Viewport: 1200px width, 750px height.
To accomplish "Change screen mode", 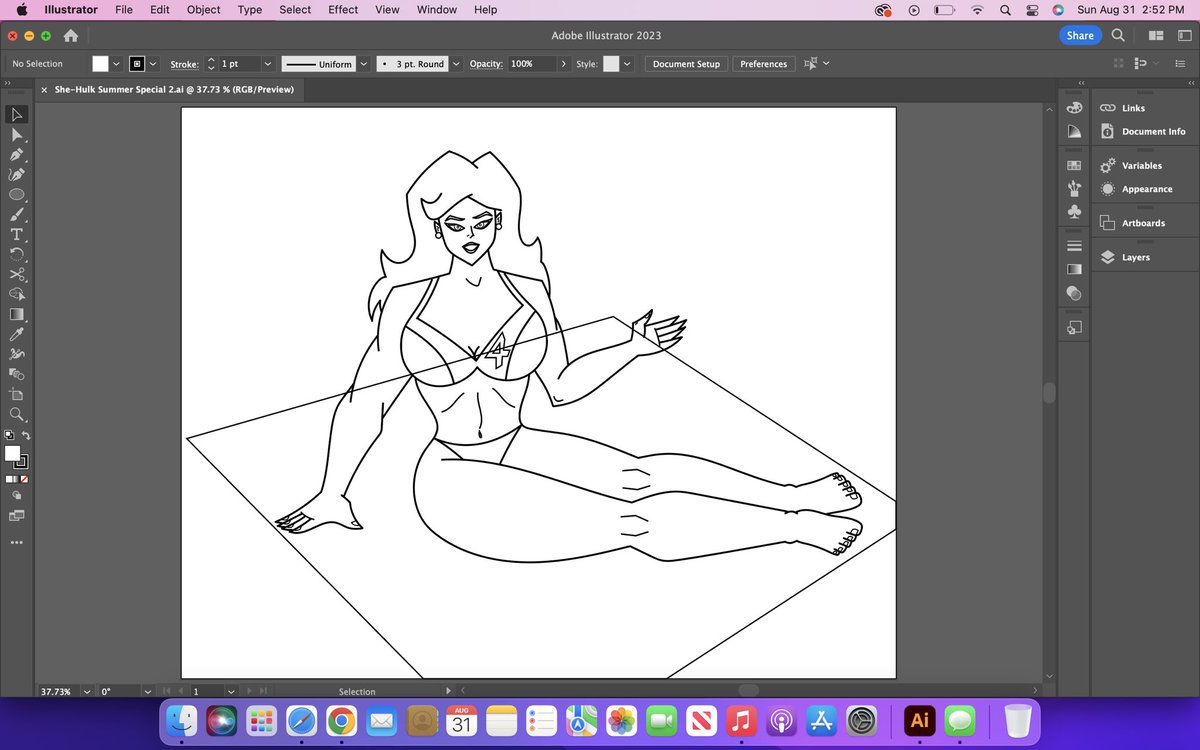I will click(x=16, y=516).
